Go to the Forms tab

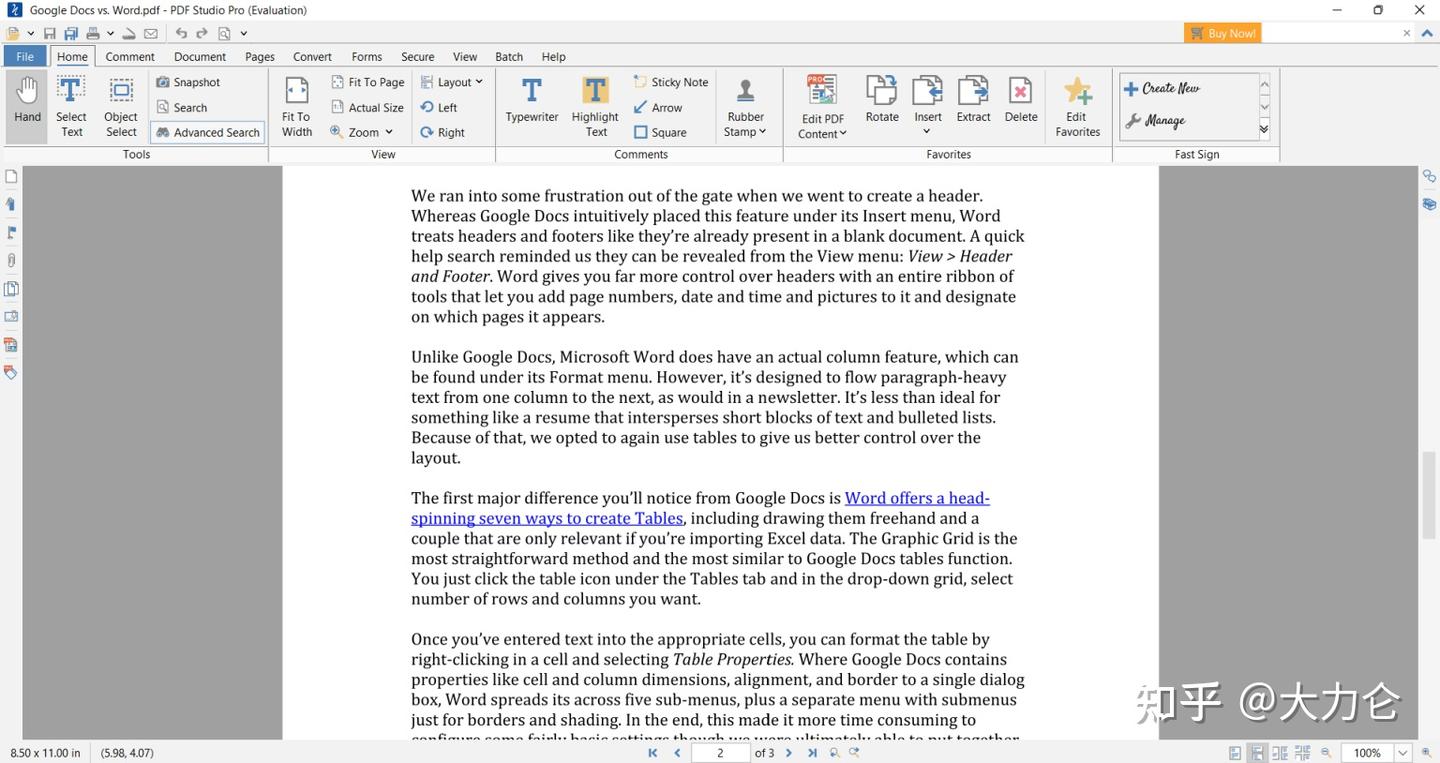(x=367, y=56)
